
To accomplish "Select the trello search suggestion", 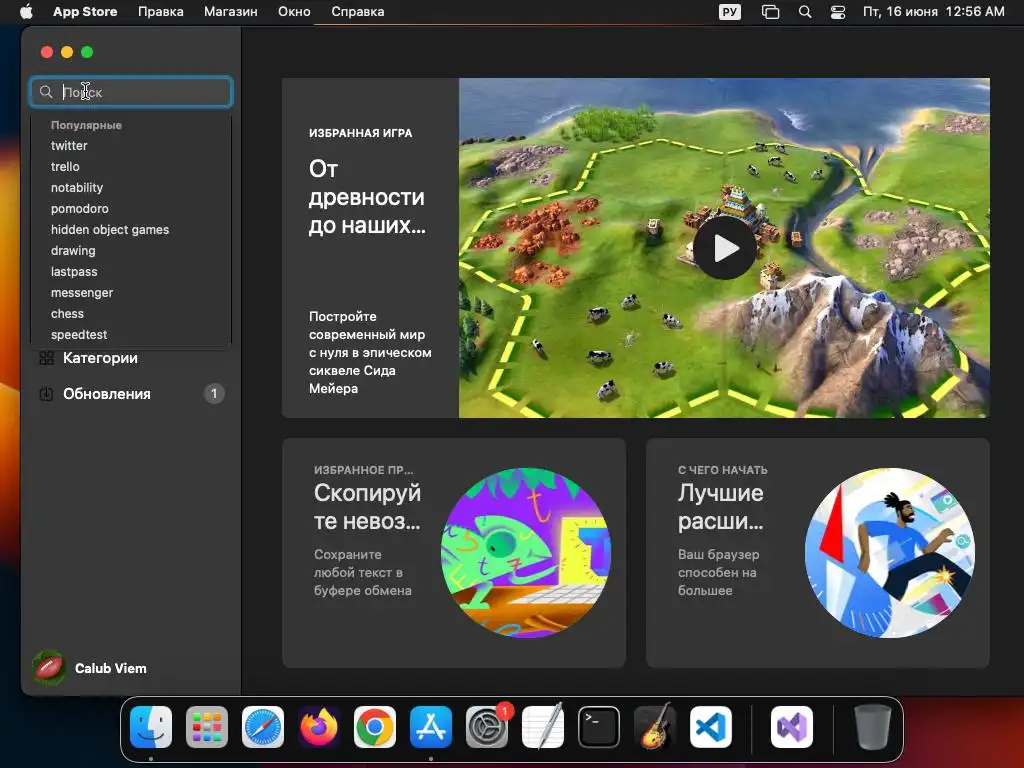I will coord(65,167).
